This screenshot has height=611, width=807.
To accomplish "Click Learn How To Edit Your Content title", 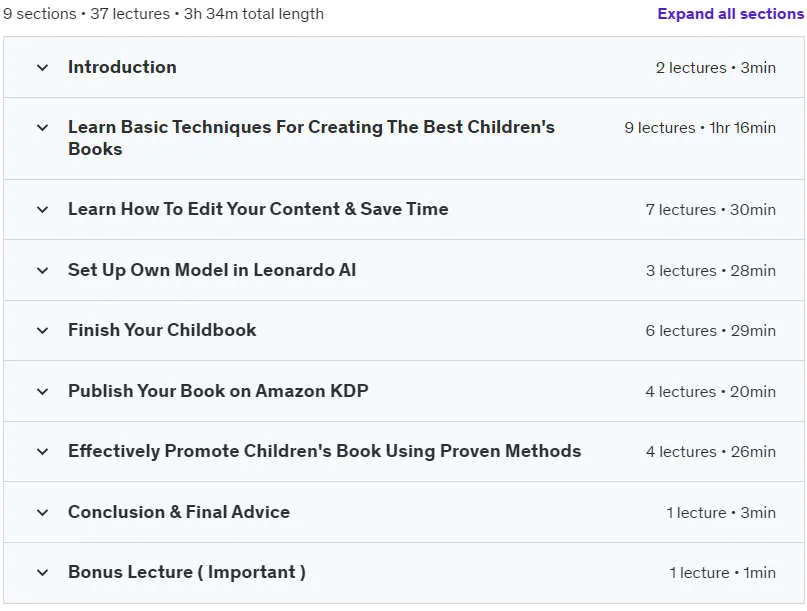I will (258, 209).
